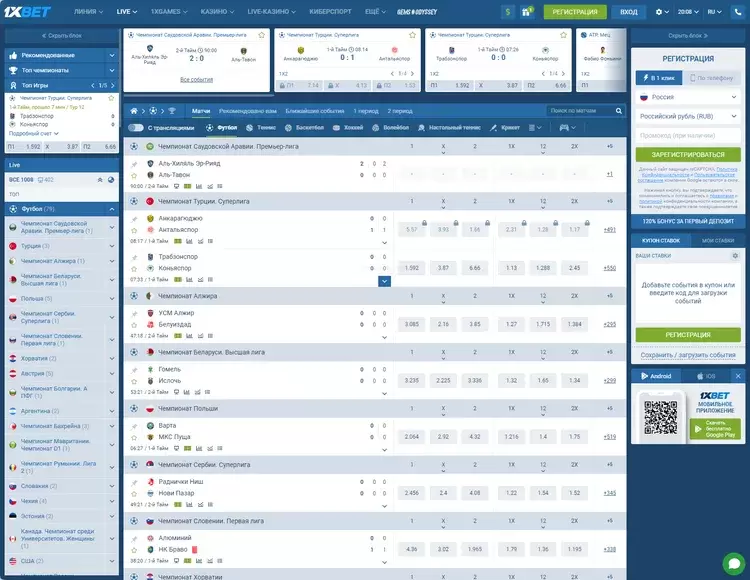
Task: Open the more sports list dropdown
Action: 535,128
